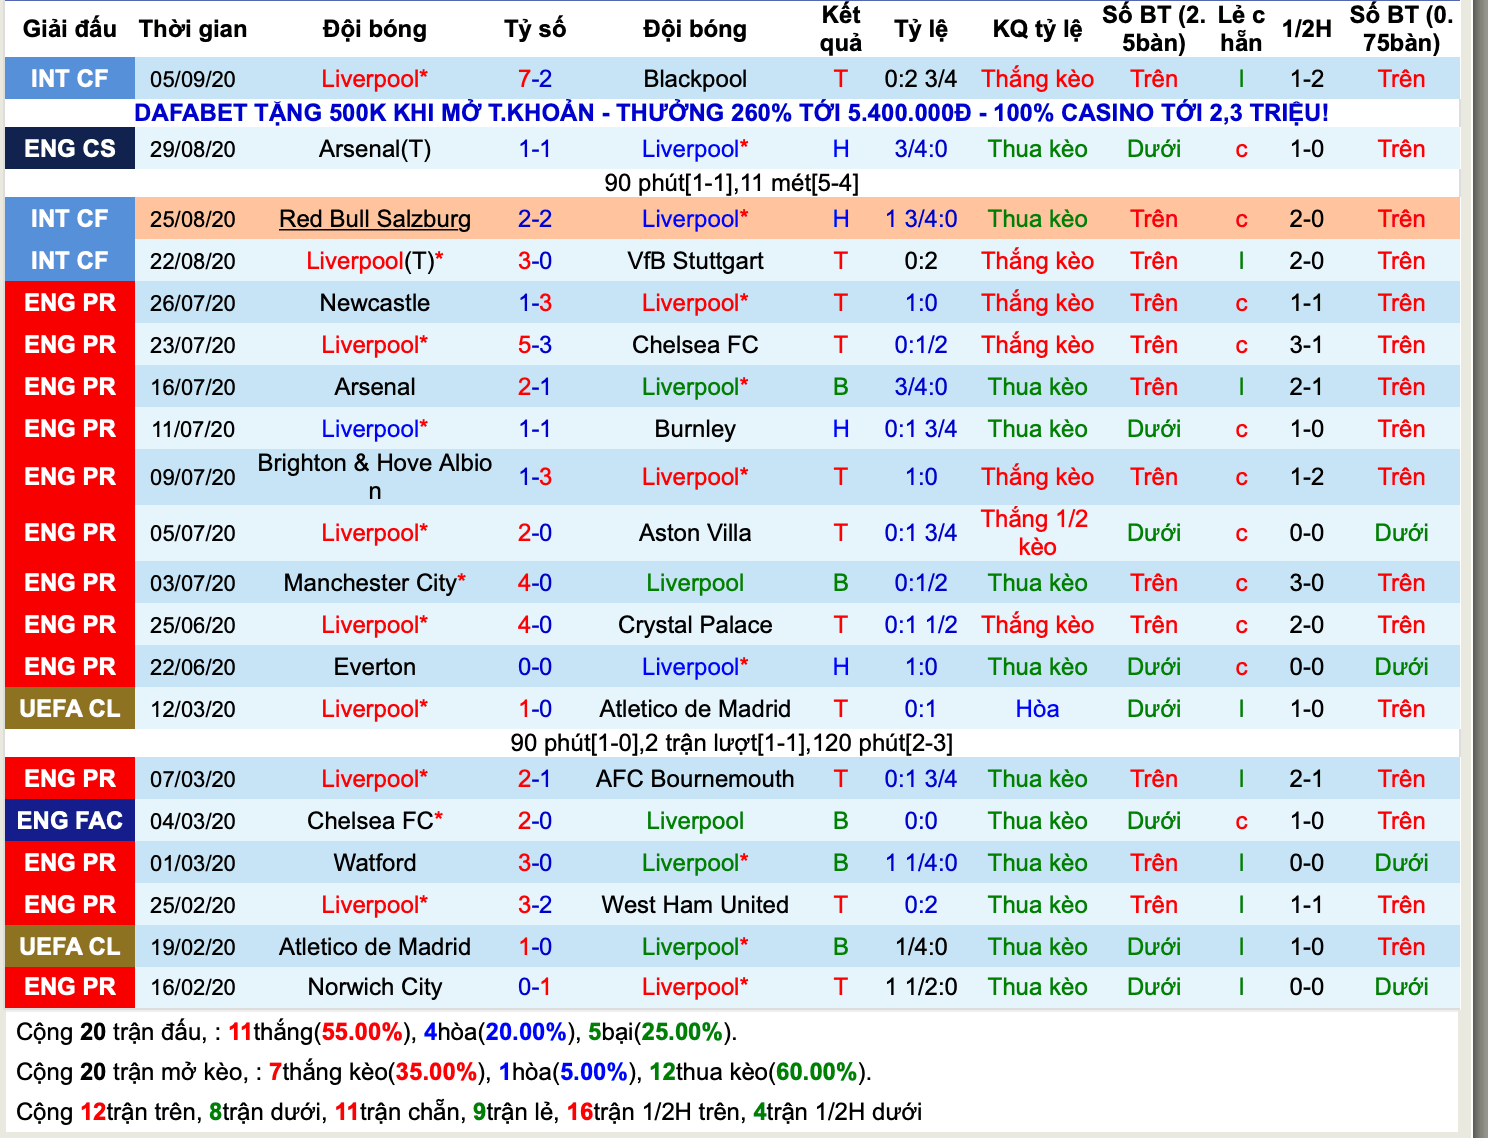Click Liverpool* in the 07/03/20 row
The image size is (1488, 1138).
375,779
